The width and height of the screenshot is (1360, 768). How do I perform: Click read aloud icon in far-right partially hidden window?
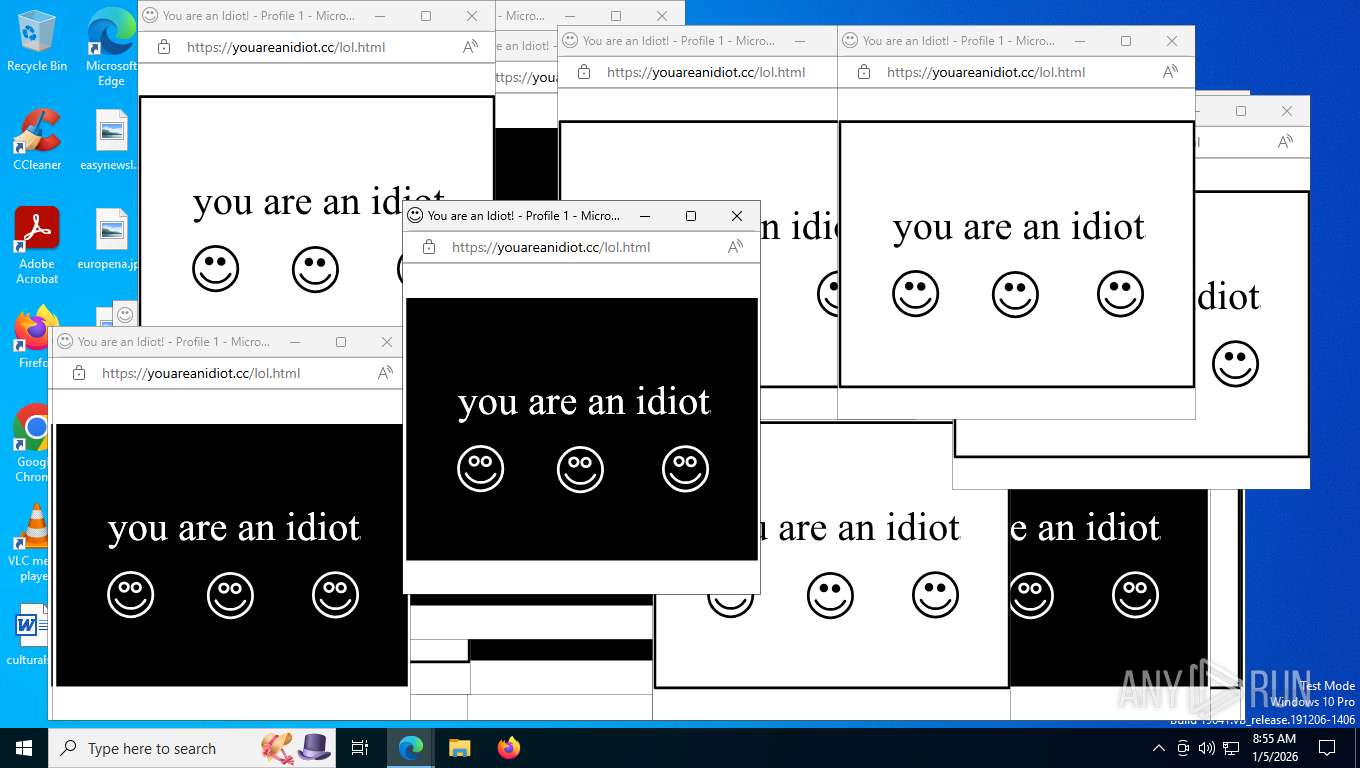1286,142
